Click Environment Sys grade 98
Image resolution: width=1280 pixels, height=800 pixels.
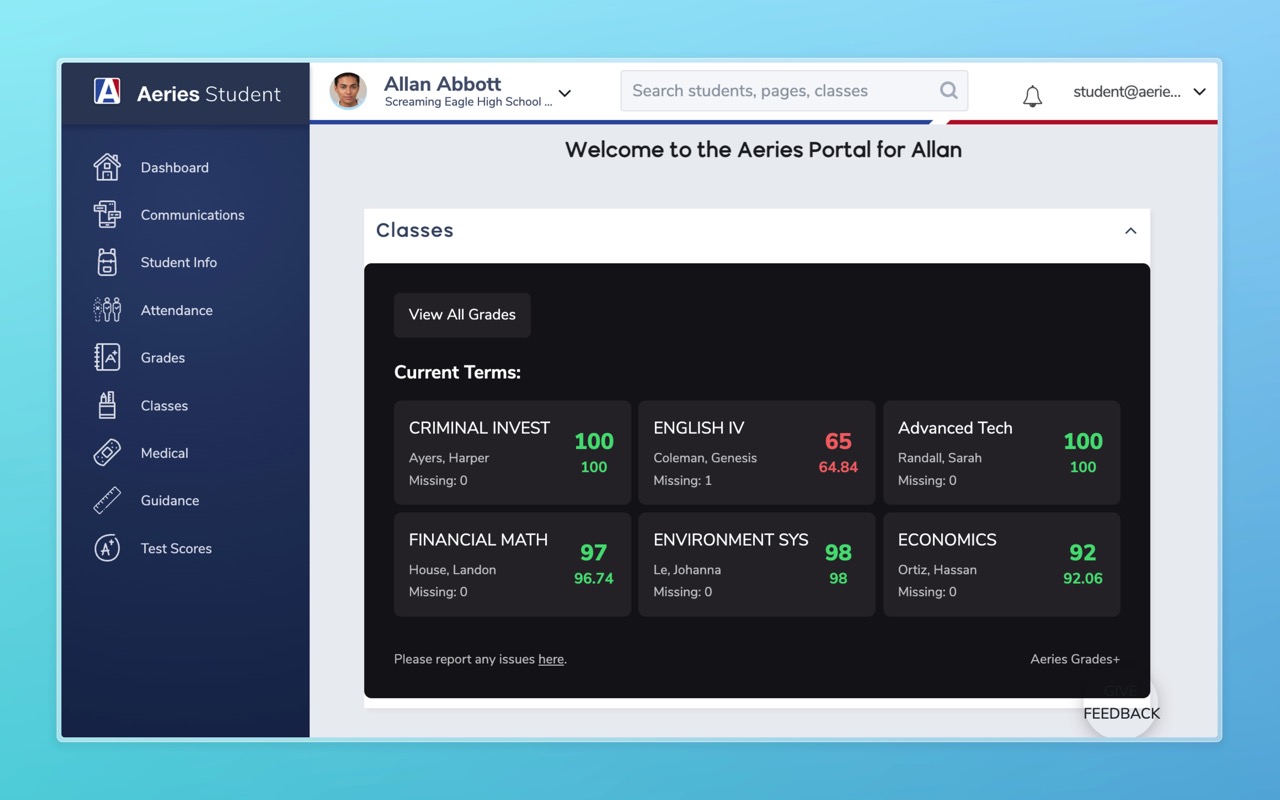click(x=838, y=553)
